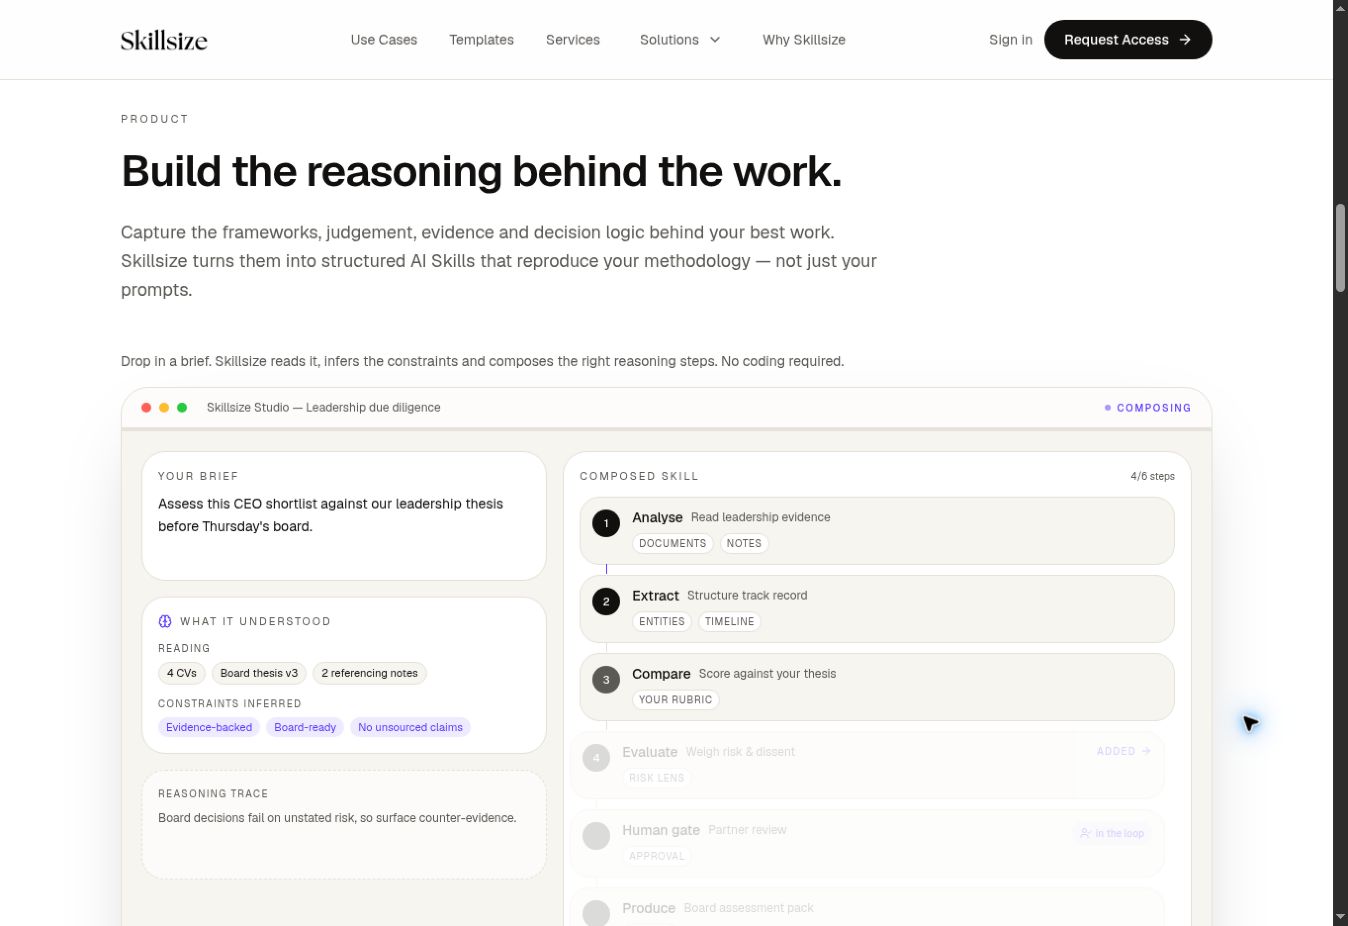1348x926 pixels.
Task: Click the Skillsize logo
Action: click(x=164, y=40)
